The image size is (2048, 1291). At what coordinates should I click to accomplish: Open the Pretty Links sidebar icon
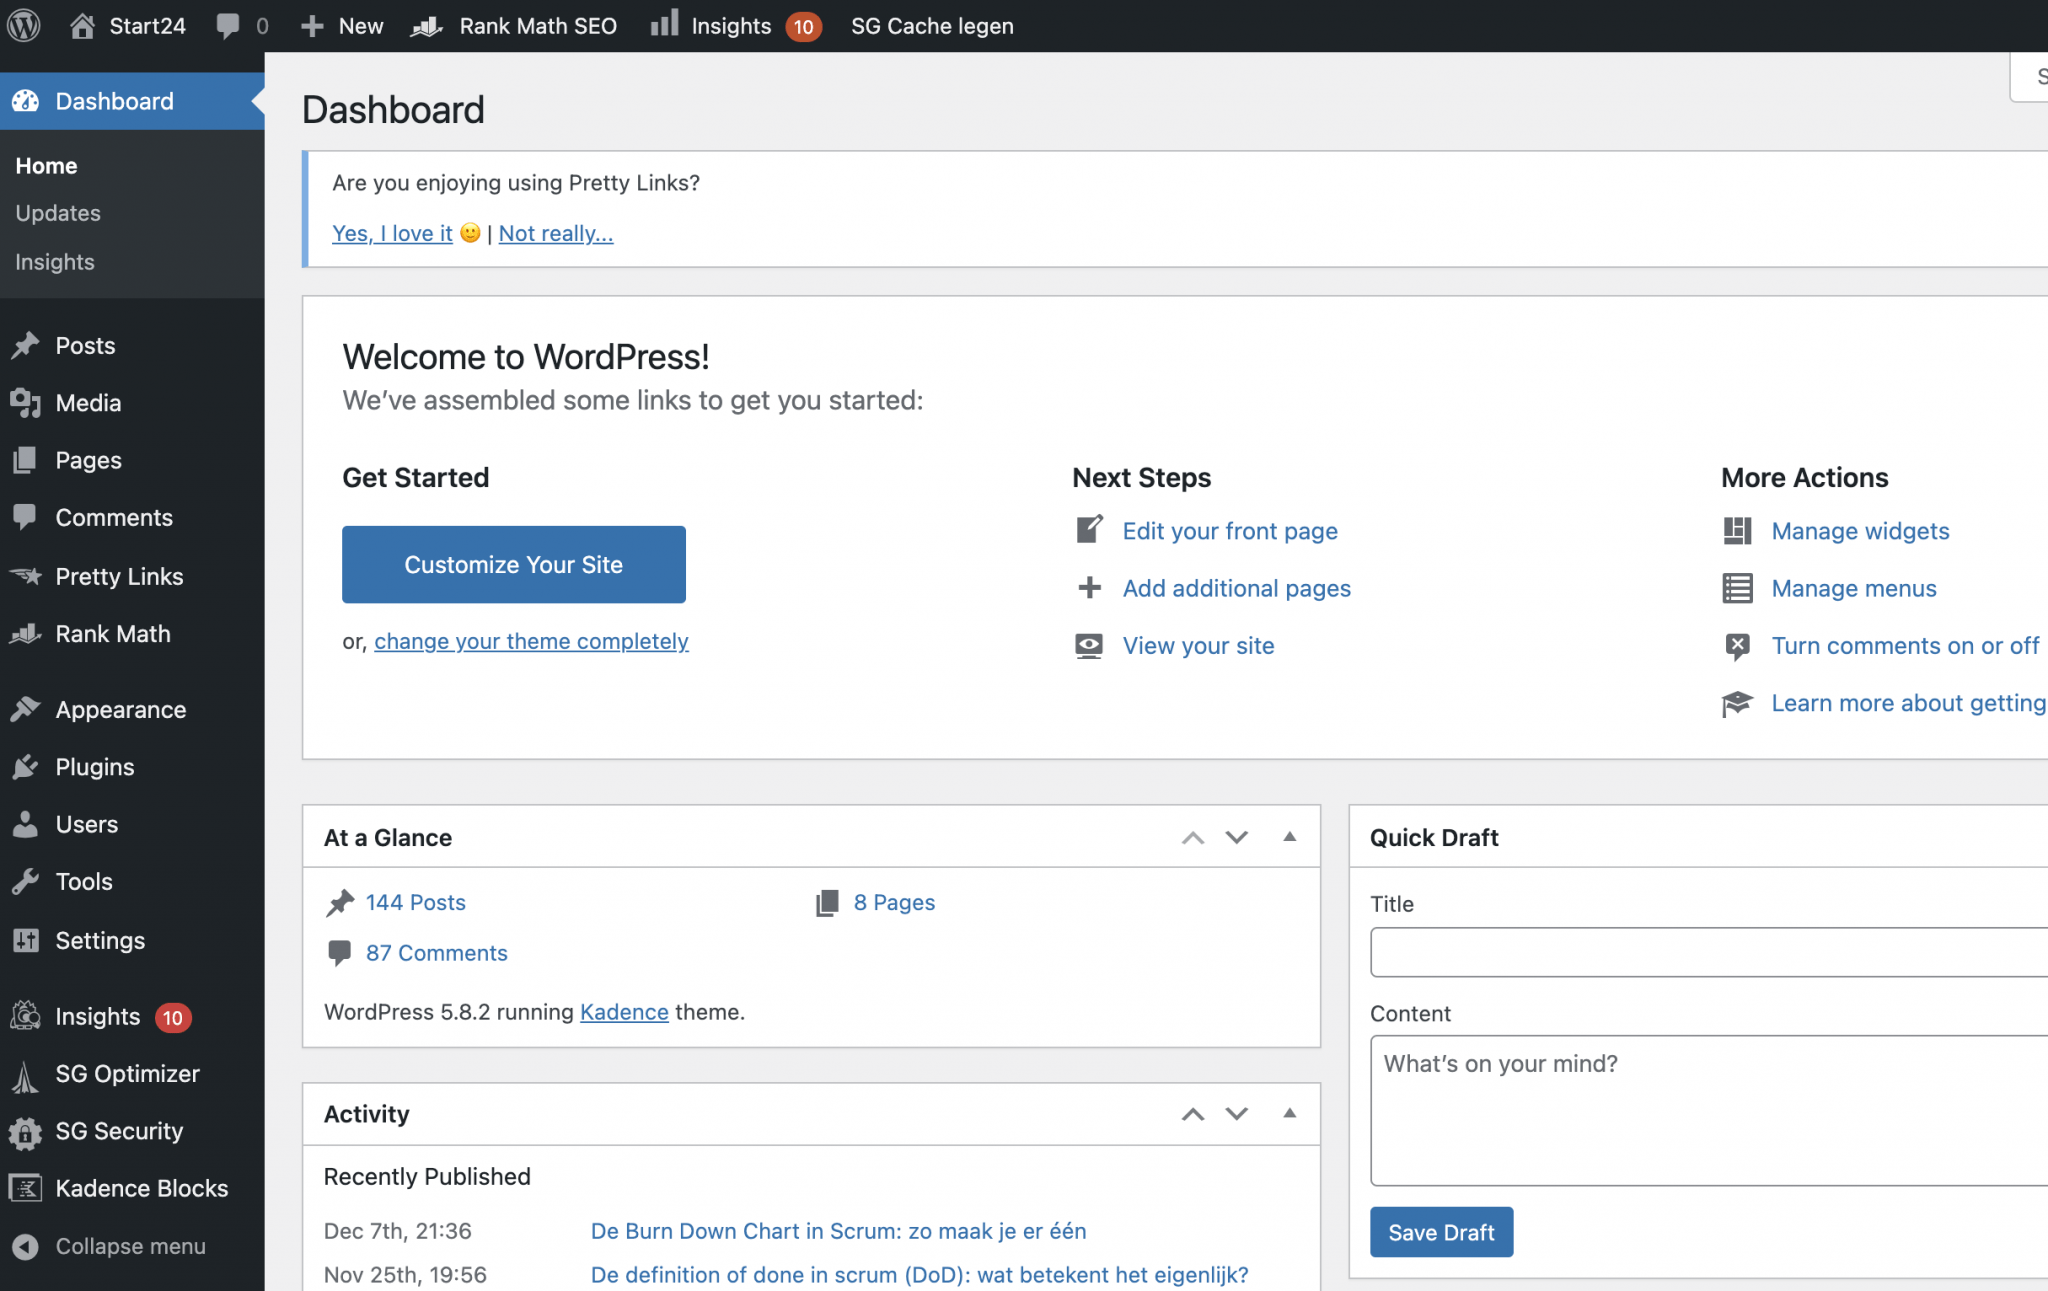click(x=27, y=576)
